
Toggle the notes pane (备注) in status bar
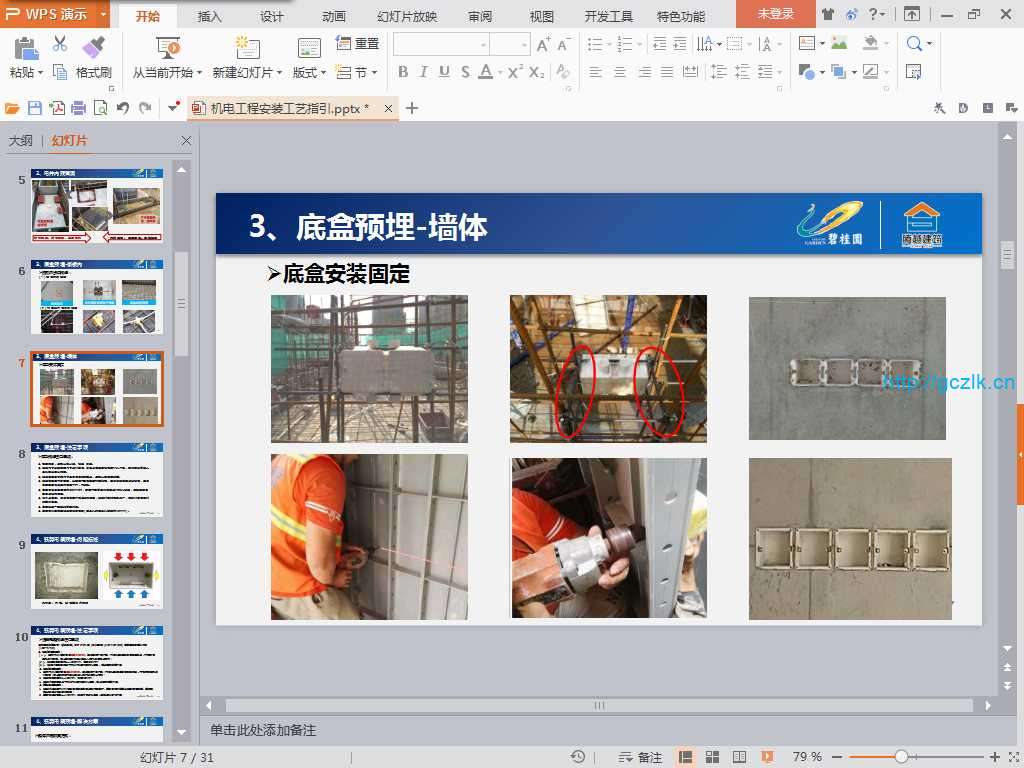[640, 757]
